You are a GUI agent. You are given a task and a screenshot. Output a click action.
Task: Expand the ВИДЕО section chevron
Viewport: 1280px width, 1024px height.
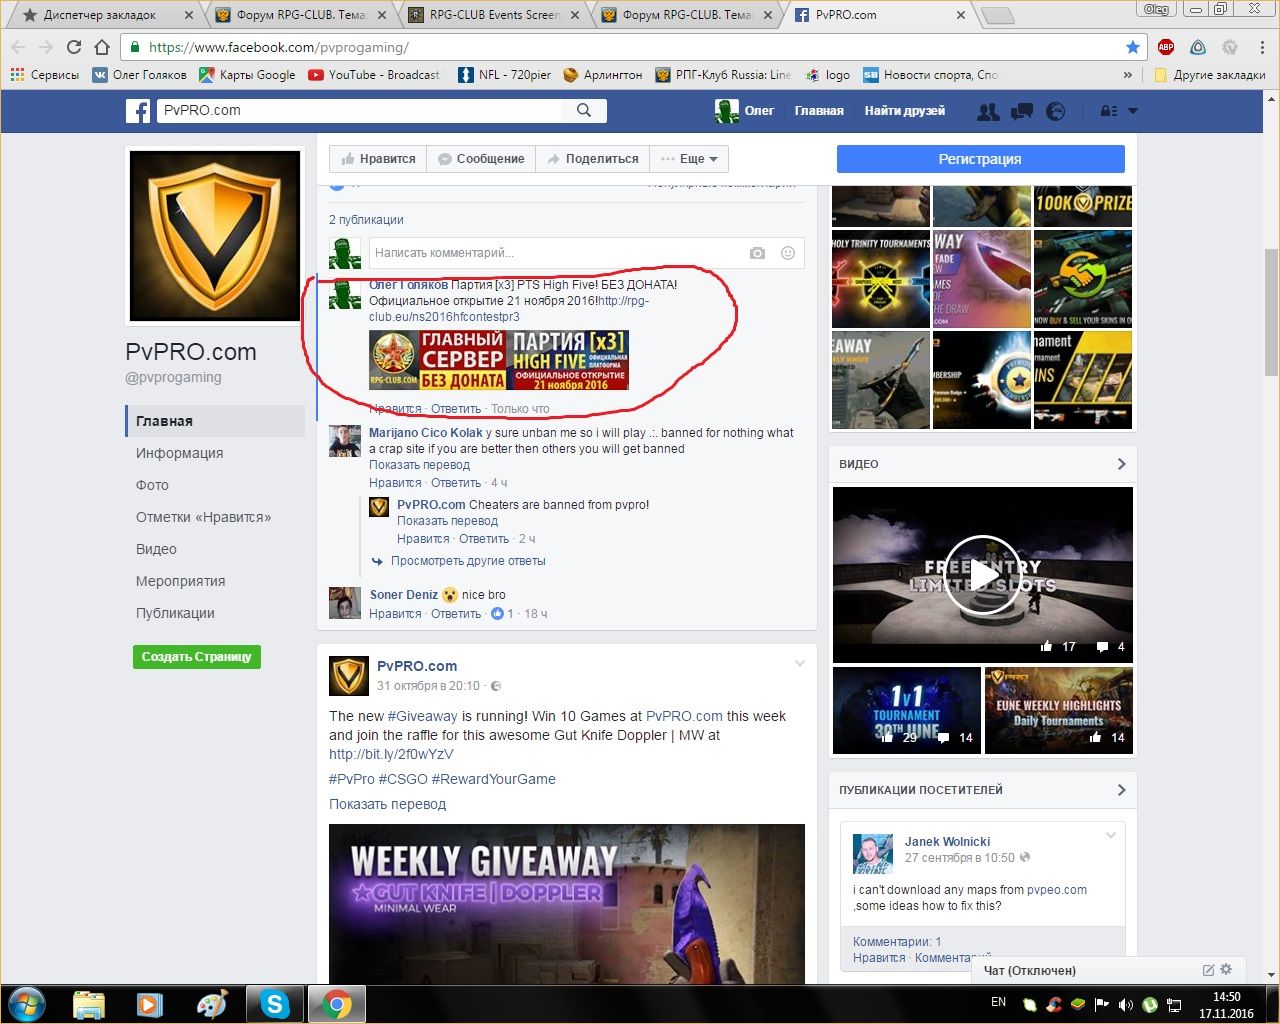(x=1121, y=464)
